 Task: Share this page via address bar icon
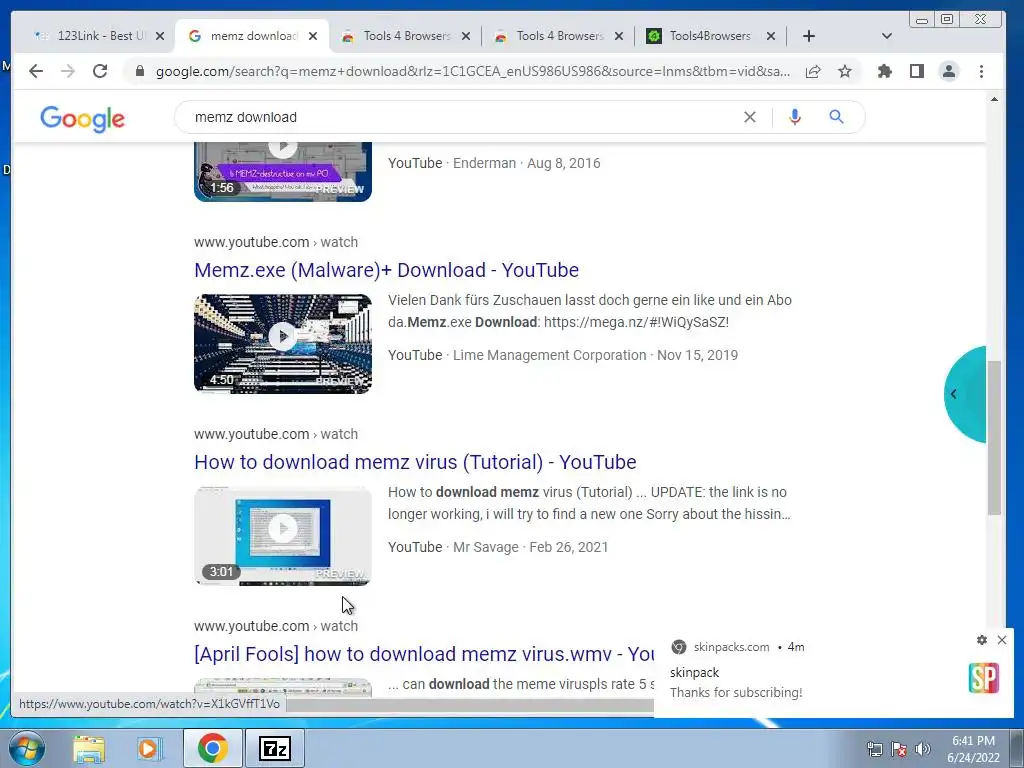(x=813, y=71)
